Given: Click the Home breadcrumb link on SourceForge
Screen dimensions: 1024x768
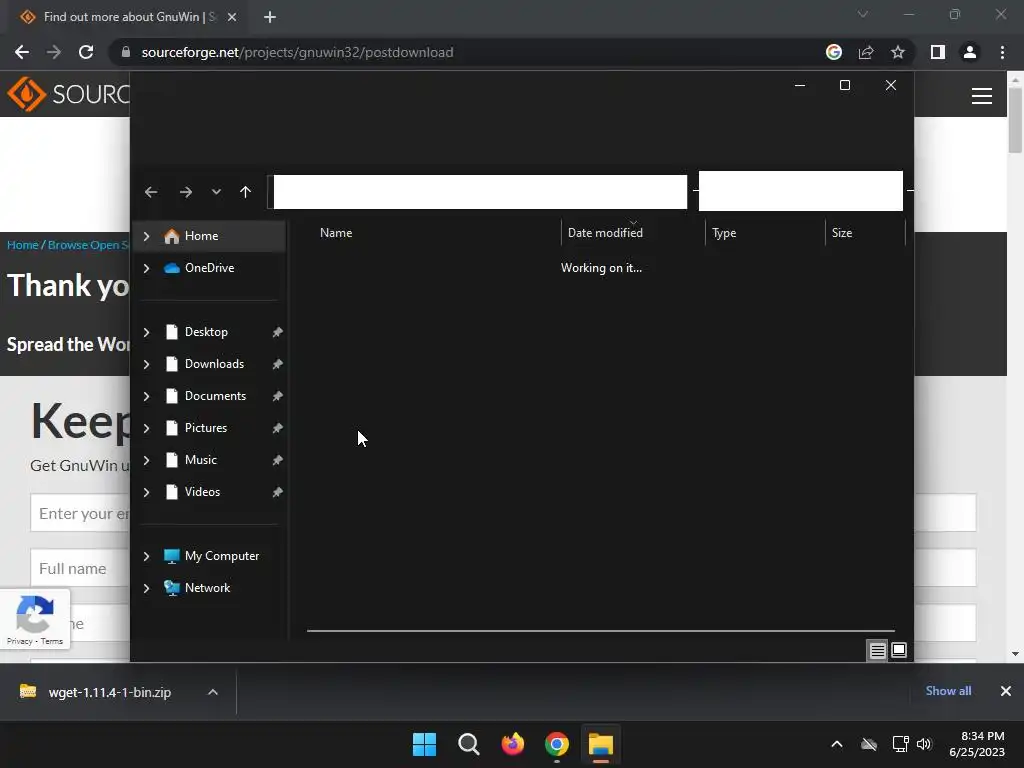Looking at the screenshot, I should 22,245.
